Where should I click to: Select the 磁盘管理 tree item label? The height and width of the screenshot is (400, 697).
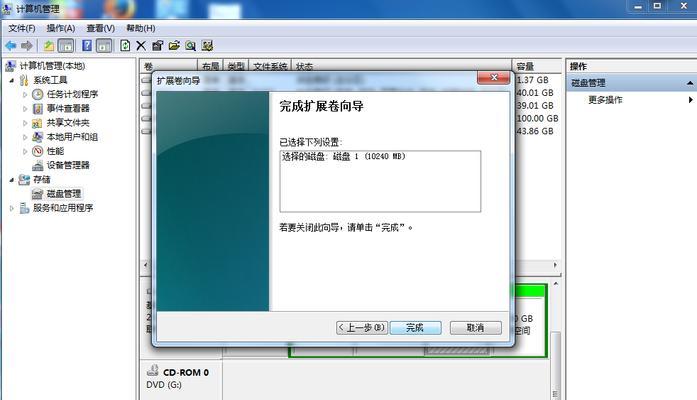[64, 194]
